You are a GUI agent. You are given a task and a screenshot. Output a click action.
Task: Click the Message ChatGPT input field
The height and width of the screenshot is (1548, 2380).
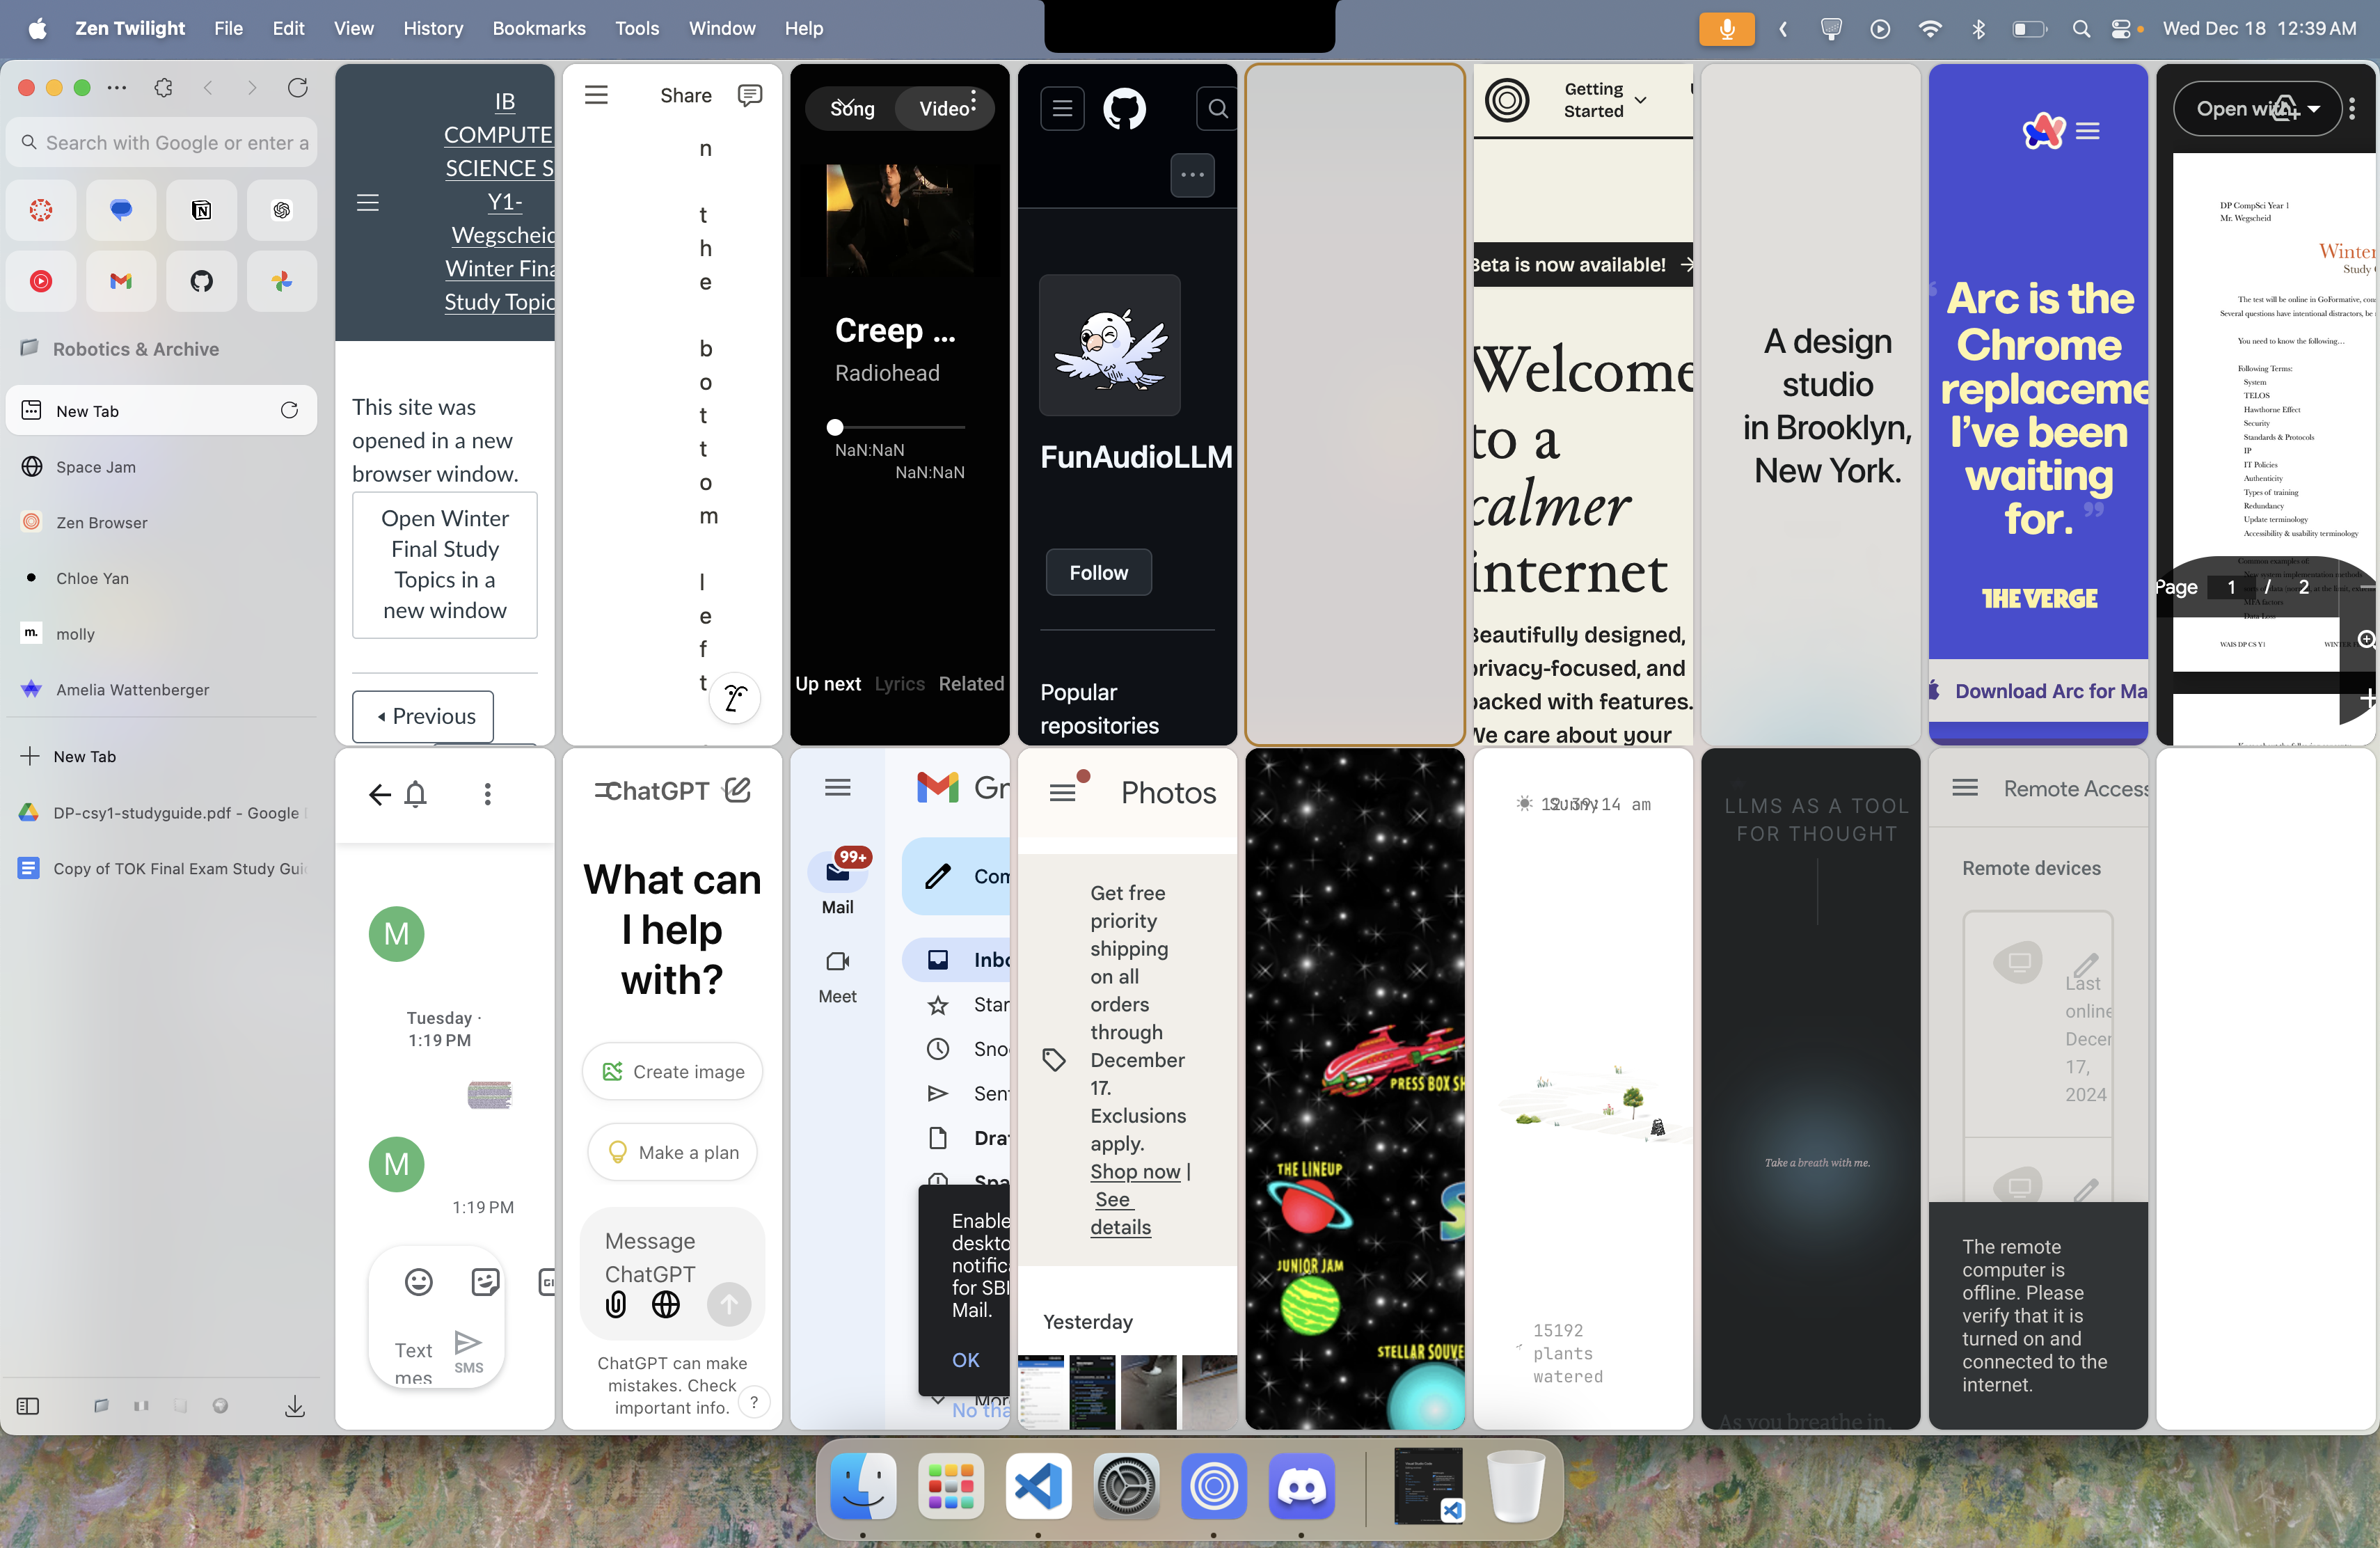pos(650,1257)
